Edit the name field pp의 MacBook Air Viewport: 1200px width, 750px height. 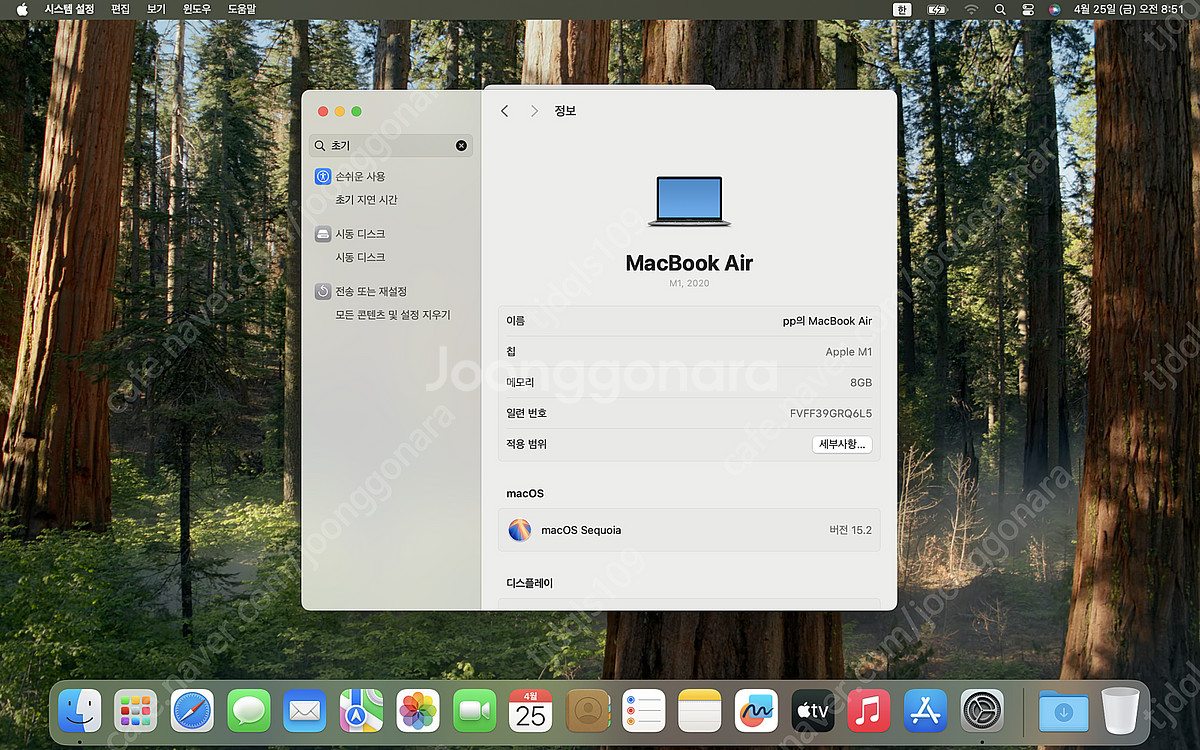pyautogui.click(x=827, y=321)
